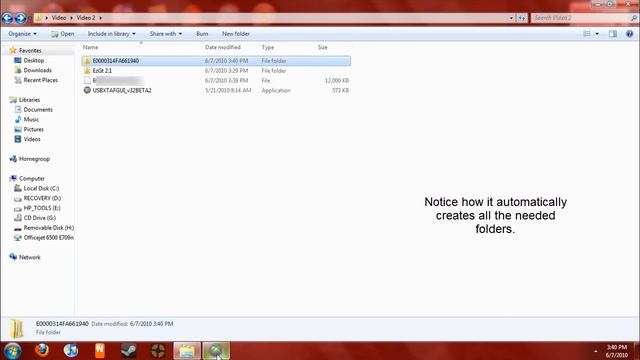The image size is (640, 360).
Task: Open Local Disk (C:)
Action: (x=41, y=188)
